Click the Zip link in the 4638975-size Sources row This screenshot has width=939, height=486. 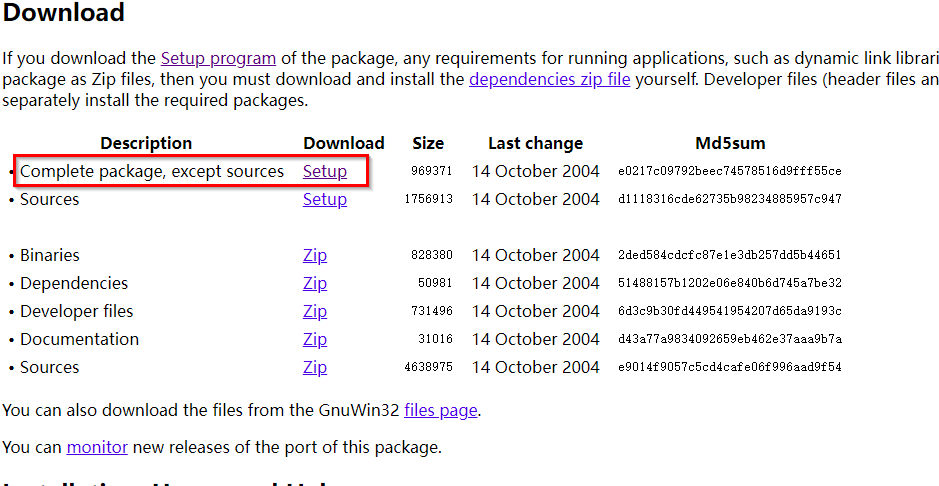click(x=315, y=367)
